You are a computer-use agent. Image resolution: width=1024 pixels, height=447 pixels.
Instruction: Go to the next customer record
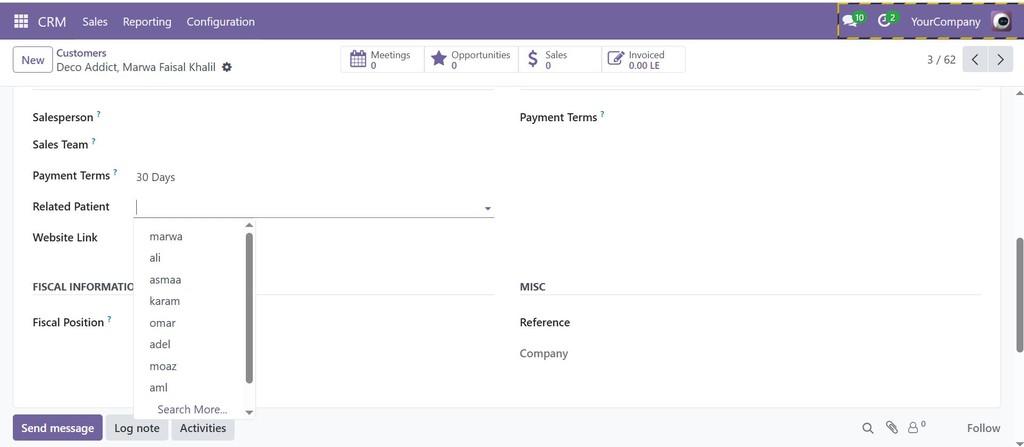pos(1000,59)
